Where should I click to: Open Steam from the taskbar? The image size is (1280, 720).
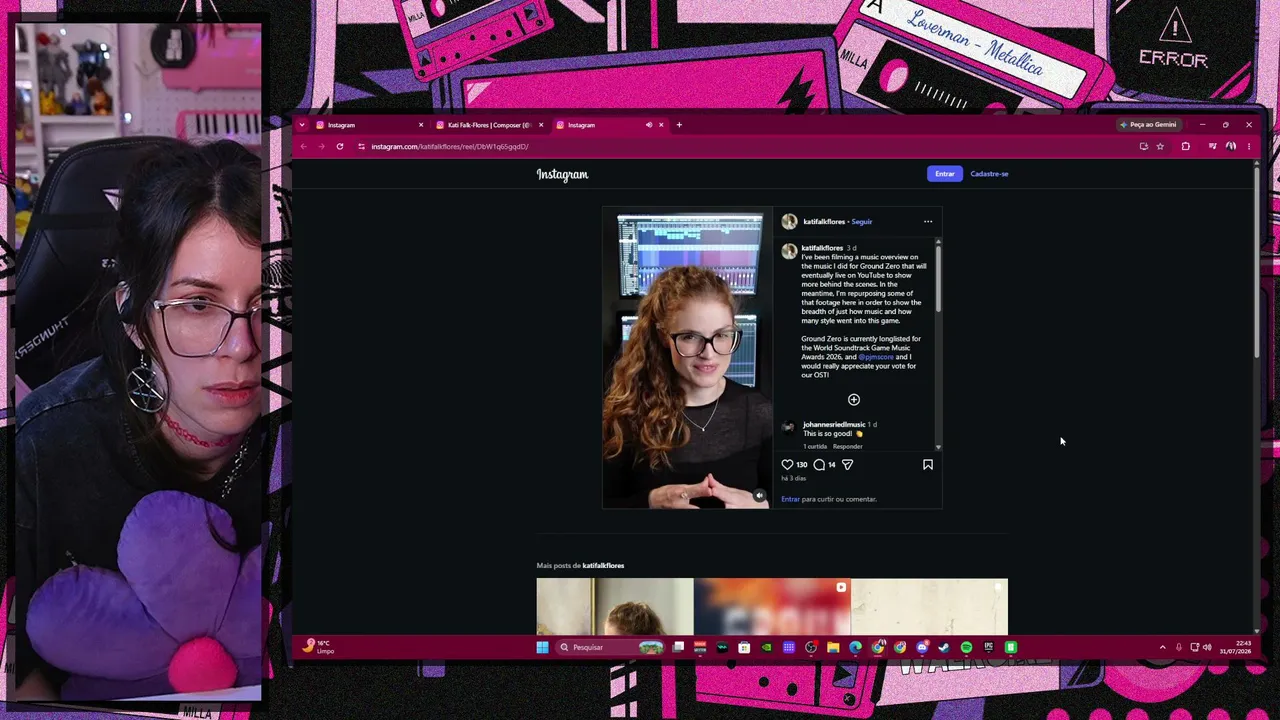click(944, 647)
